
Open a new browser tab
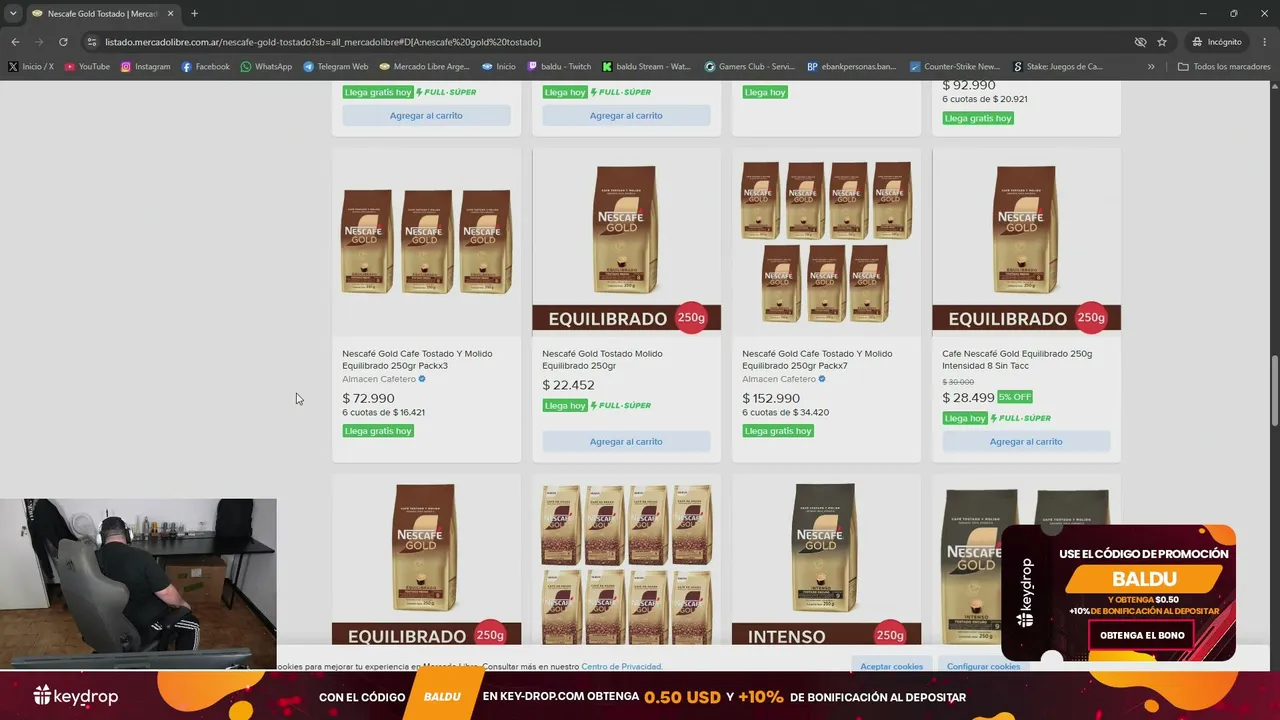(194, 14)
